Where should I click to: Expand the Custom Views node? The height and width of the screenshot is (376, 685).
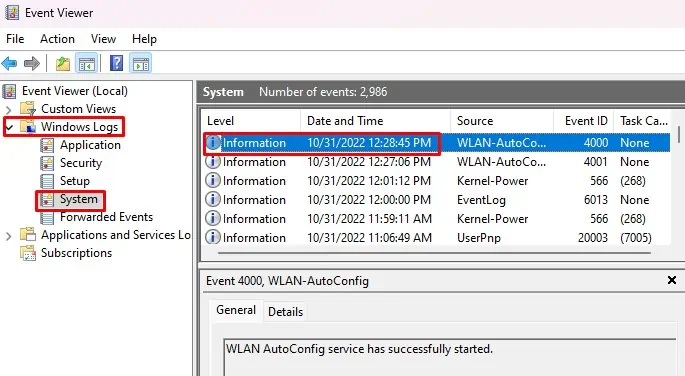[x=9, y=109]
